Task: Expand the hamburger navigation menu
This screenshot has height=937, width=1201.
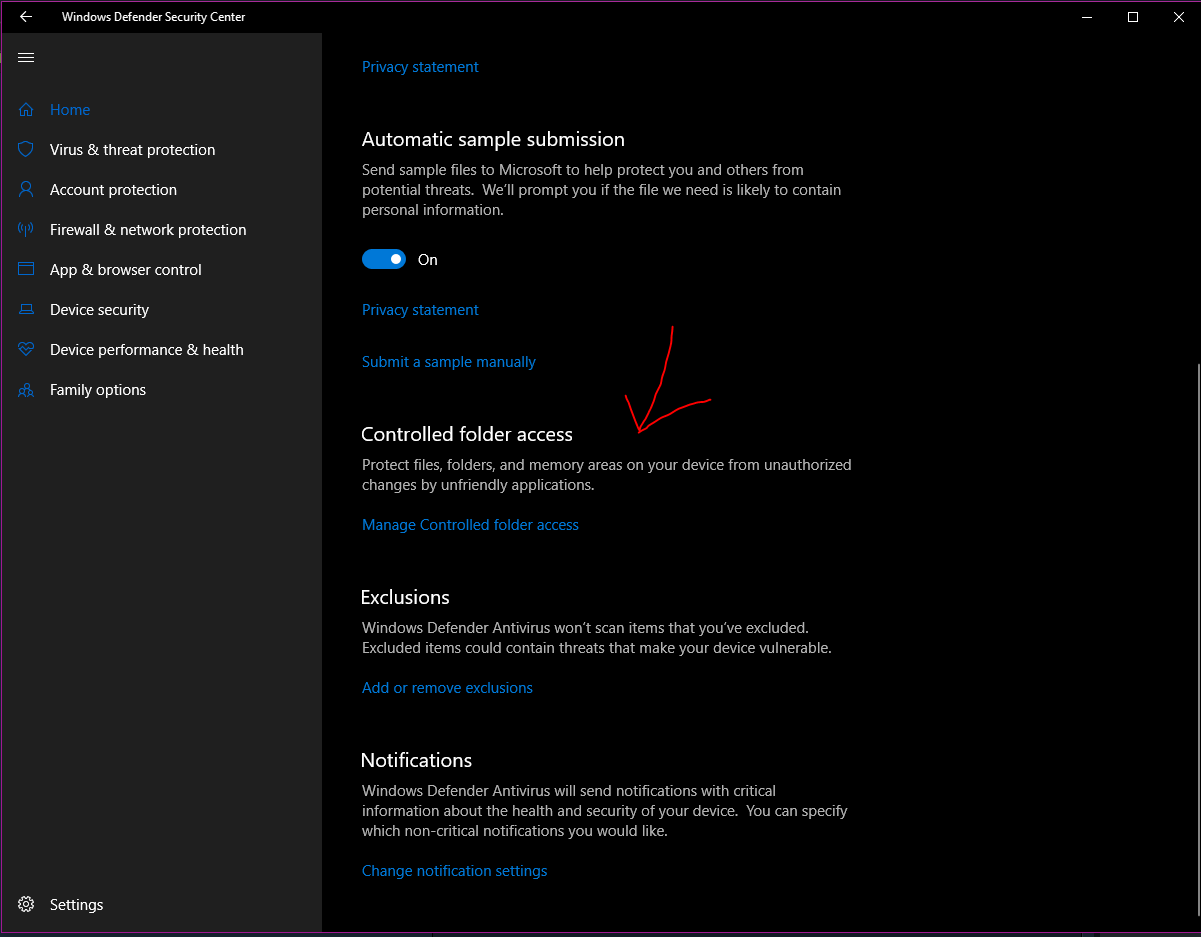Action: tap(26, 58)
